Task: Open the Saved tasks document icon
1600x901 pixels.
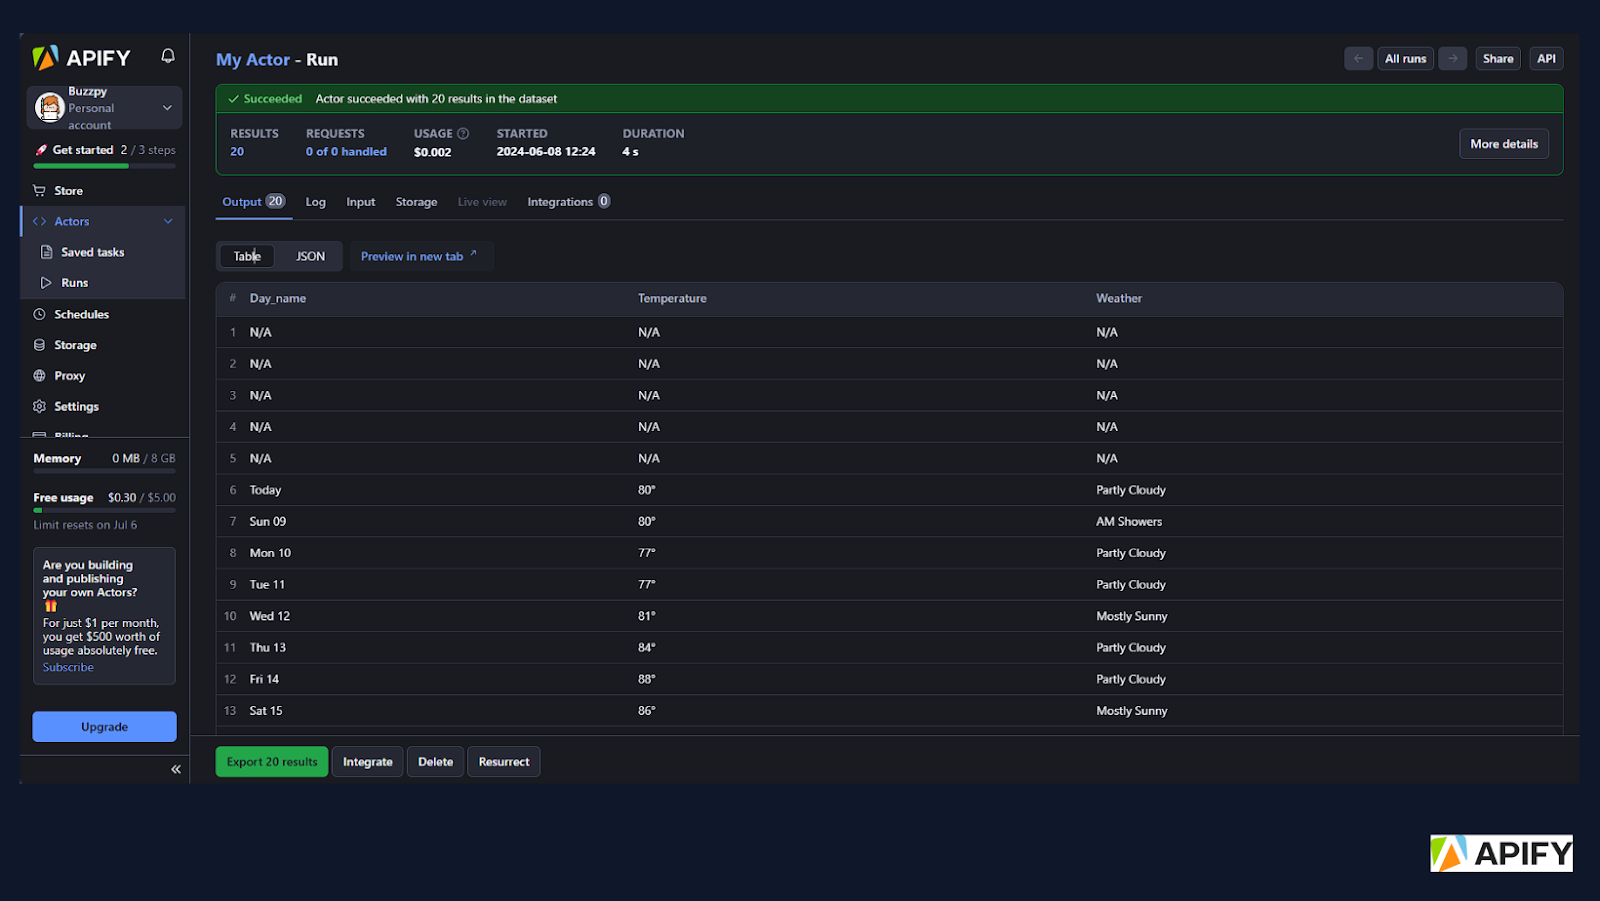Action: [x=46, y=252]
